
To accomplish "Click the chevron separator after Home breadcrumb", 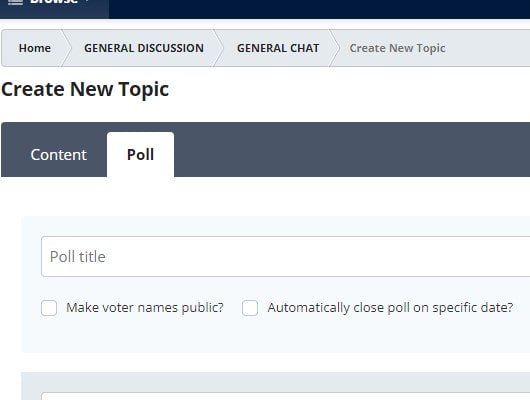I will [67, 48].
